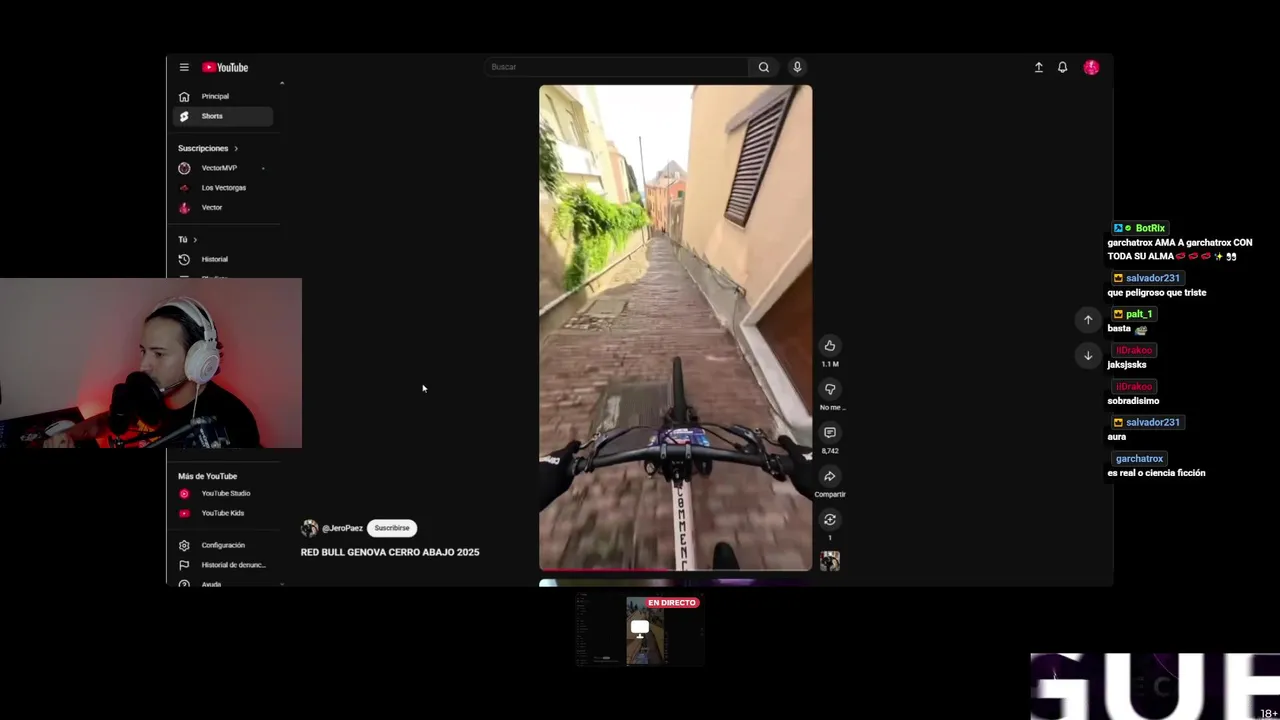
Task: Click the @JeroPaez channel avatar
Action: click(x=310, y=528)
